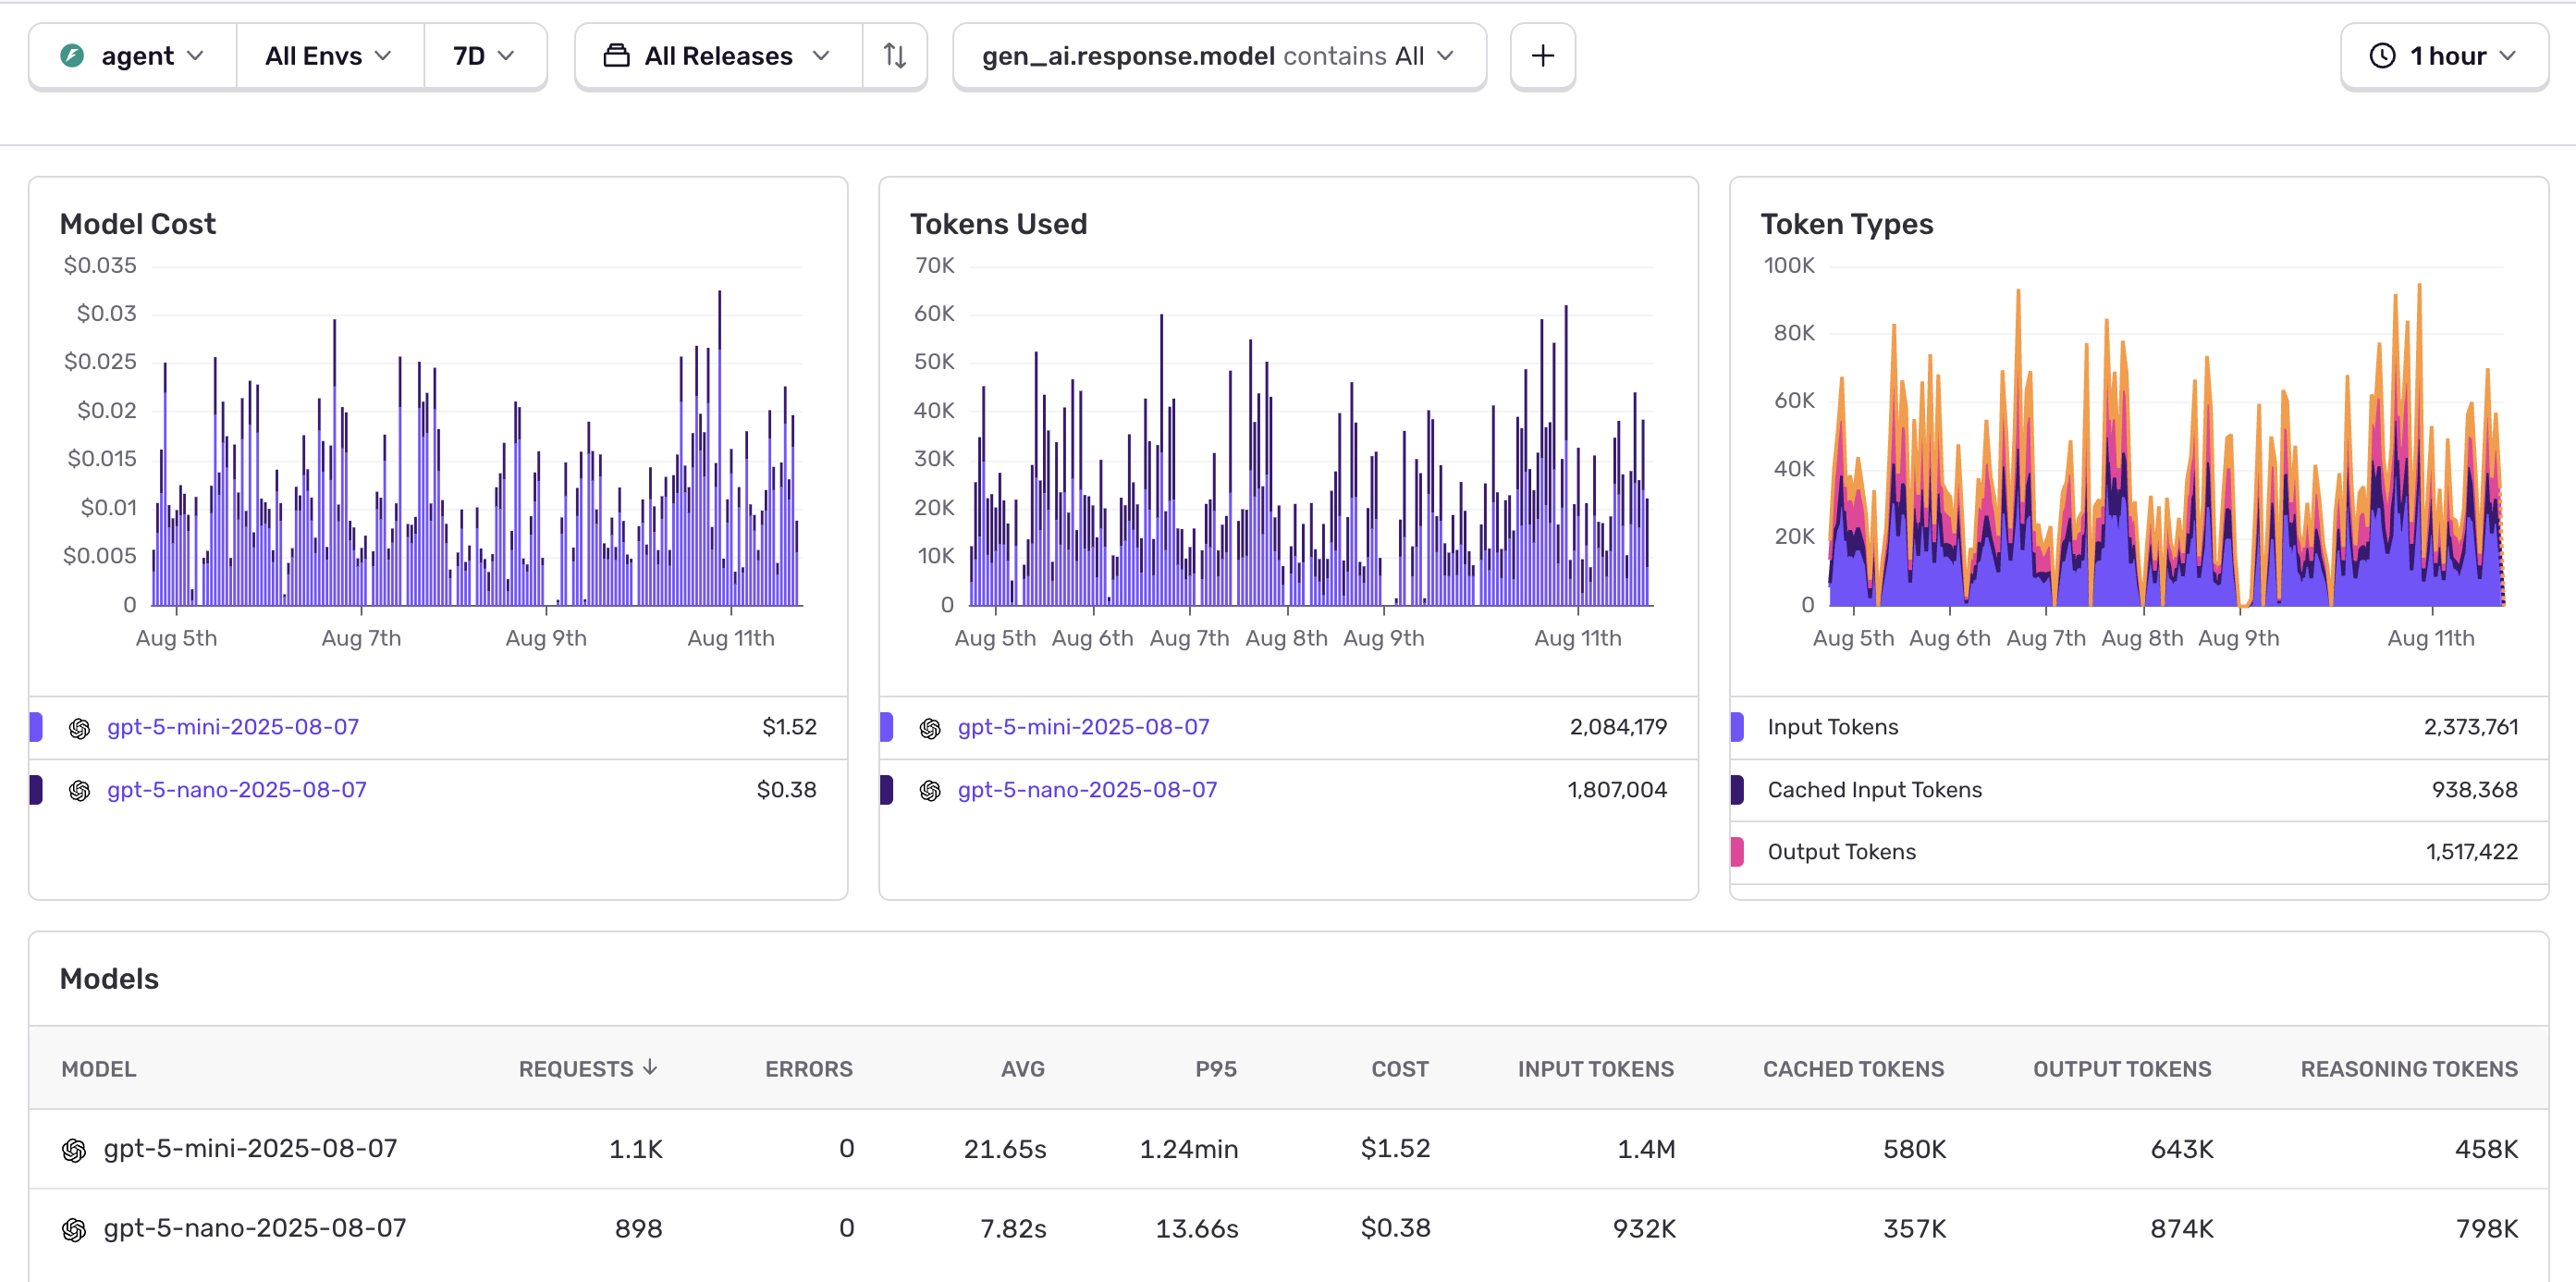Click the Token Types chart title
2576x1282 pixels.
1847,224
